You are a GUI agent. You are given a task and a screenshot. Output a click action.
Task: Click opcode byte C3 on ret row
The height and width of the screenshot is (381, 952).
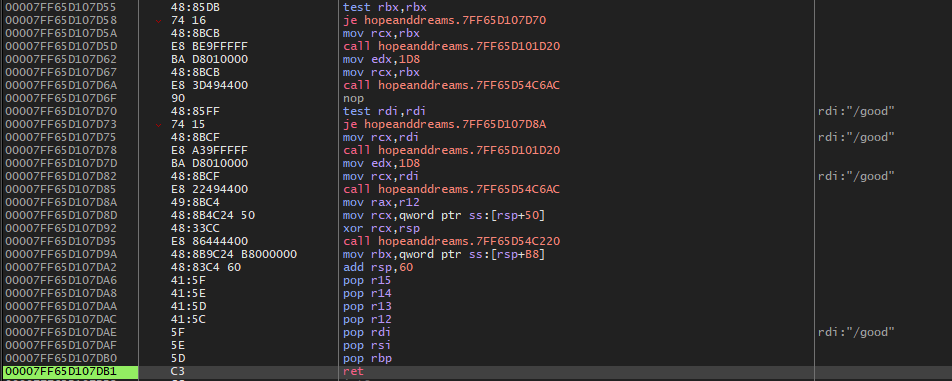178,372
